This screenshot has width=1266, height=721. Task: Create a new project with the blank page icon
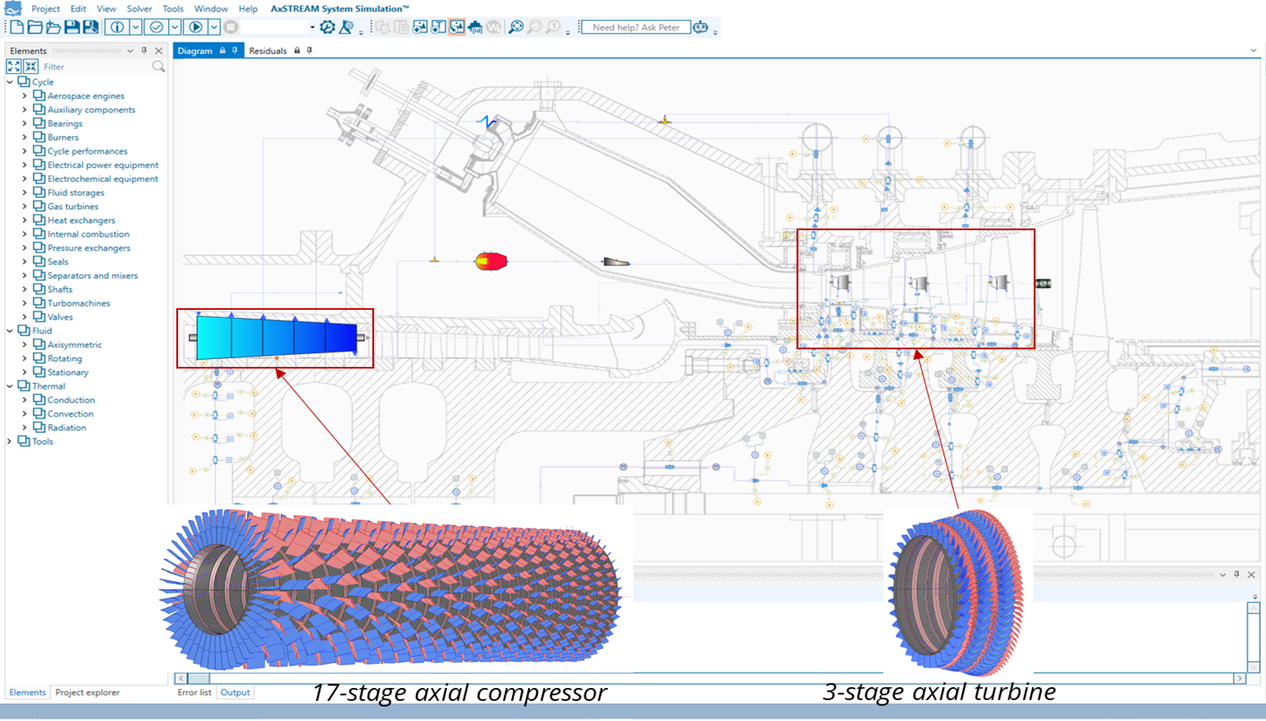coord(17,27)
